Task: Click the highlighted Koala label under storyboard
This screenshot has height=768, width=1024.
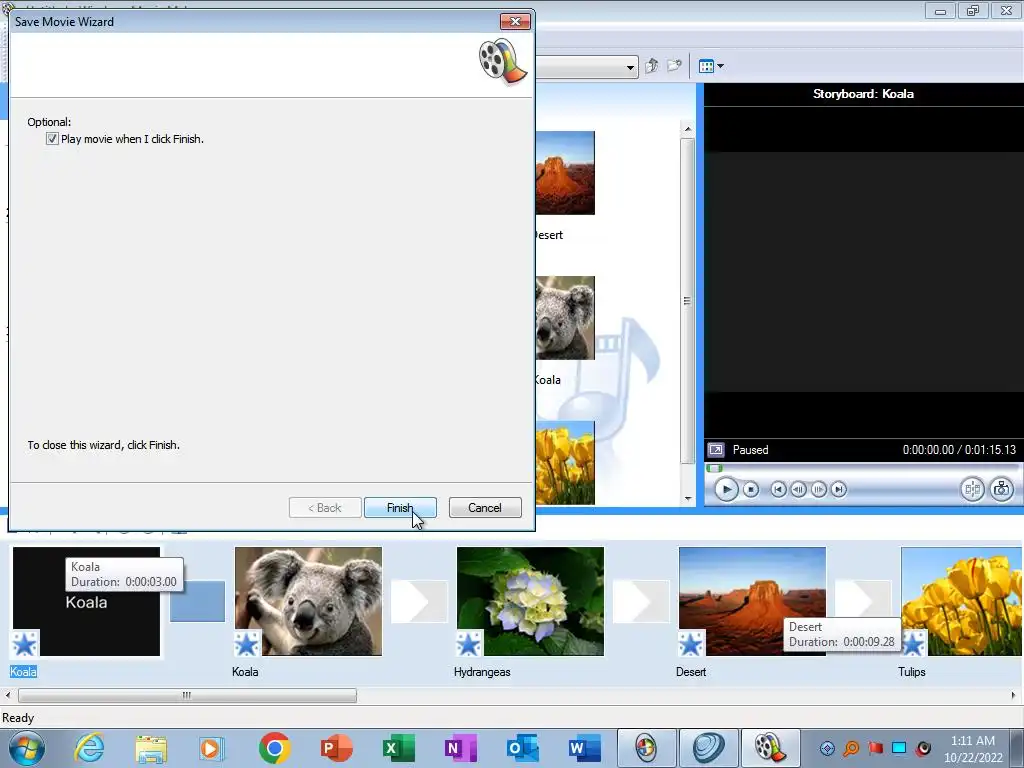Action: click(24, 671)
